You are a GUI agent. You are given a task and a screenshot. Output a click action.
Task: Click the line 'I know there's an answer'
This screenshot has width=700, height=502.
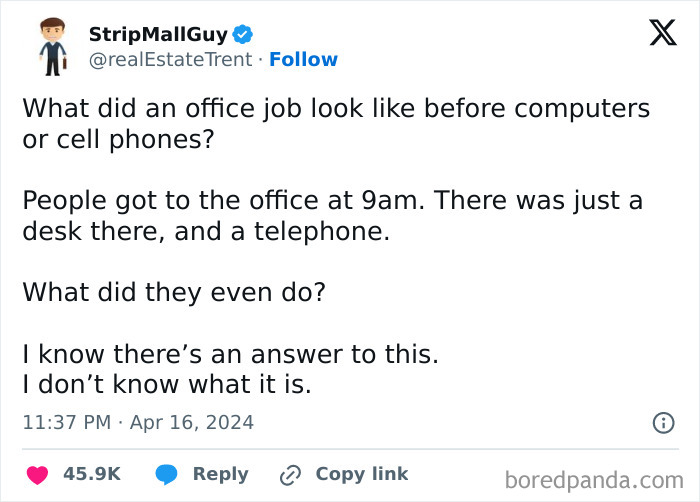(230, 355)
